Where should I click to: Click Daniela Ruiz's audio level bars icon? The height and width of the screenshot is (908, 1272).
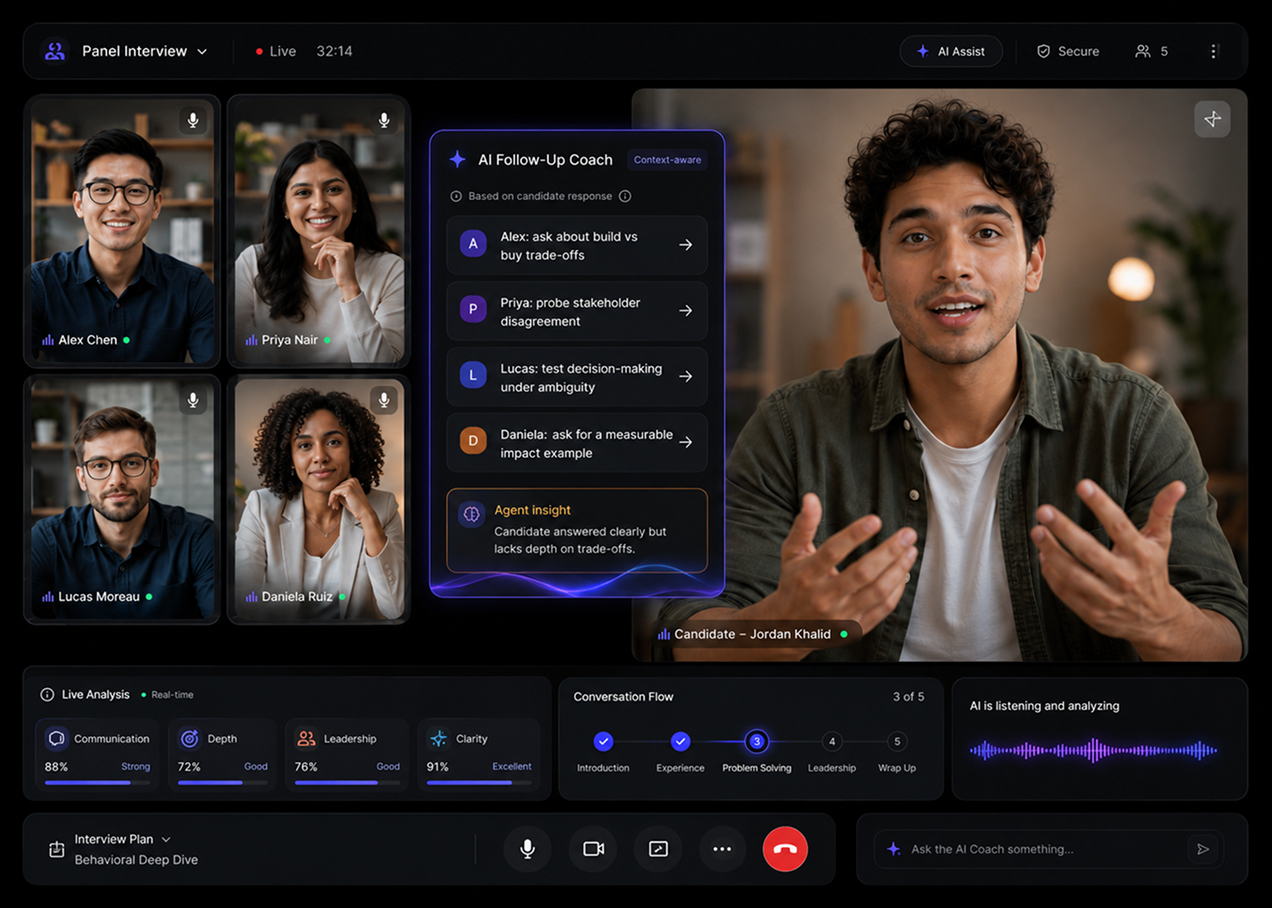251,597
